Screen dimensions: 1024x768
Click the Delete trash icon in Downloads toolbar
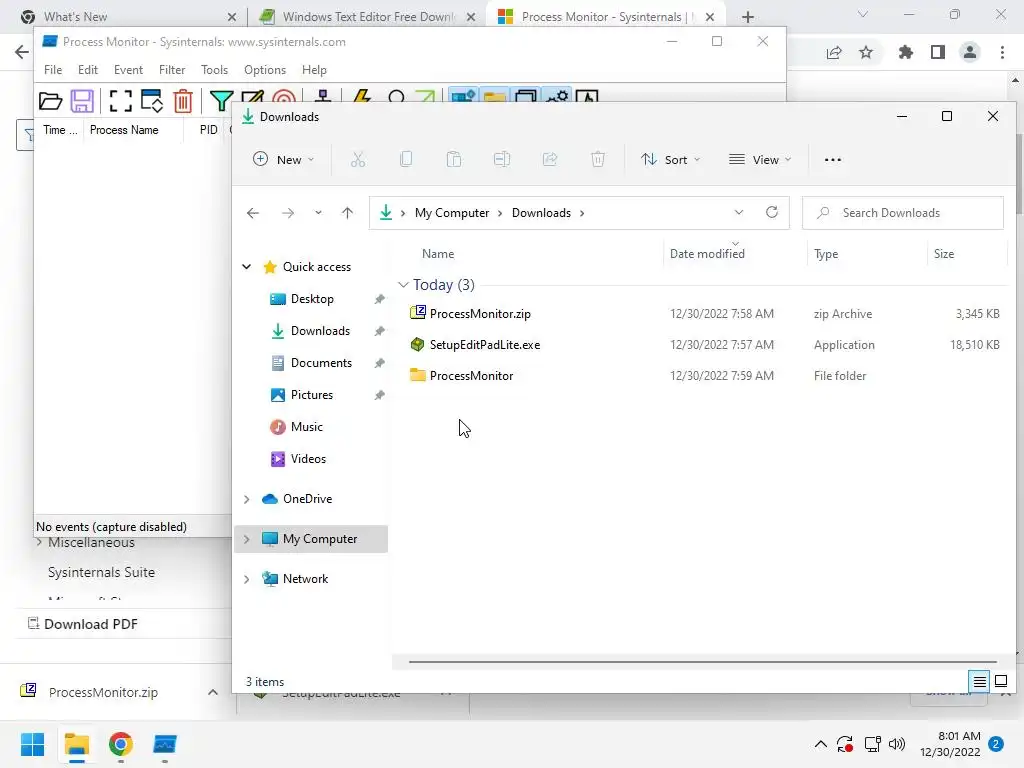(x=598, y=159)
